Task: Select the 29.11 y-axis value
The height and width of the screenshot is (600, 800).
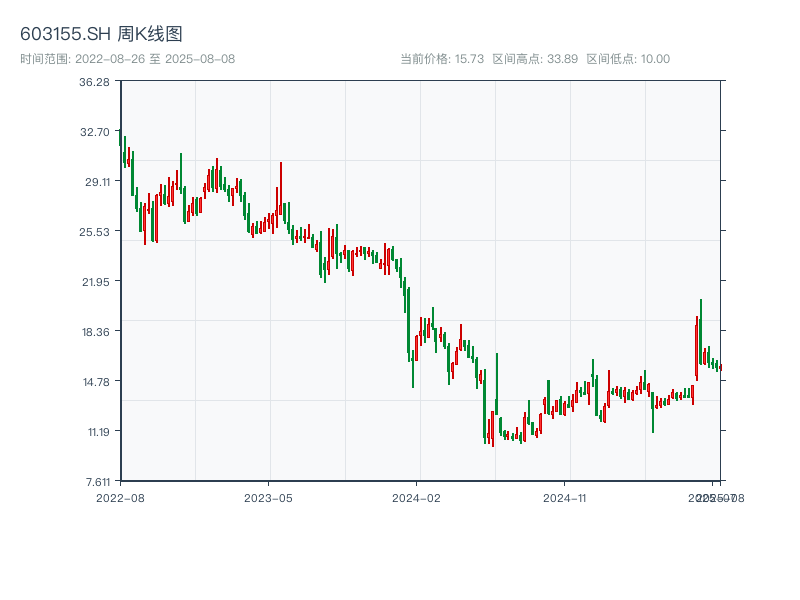Action: click(95, 182)
